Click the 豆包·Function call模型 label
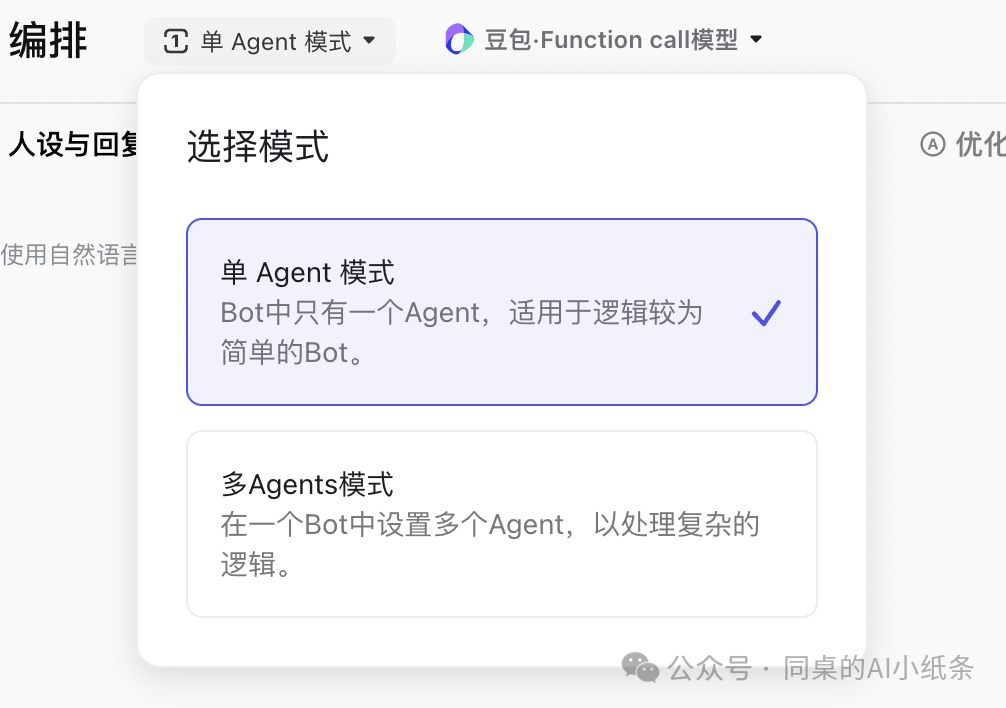The height and width of the screenshot is (708, 1006). point(605,40)
